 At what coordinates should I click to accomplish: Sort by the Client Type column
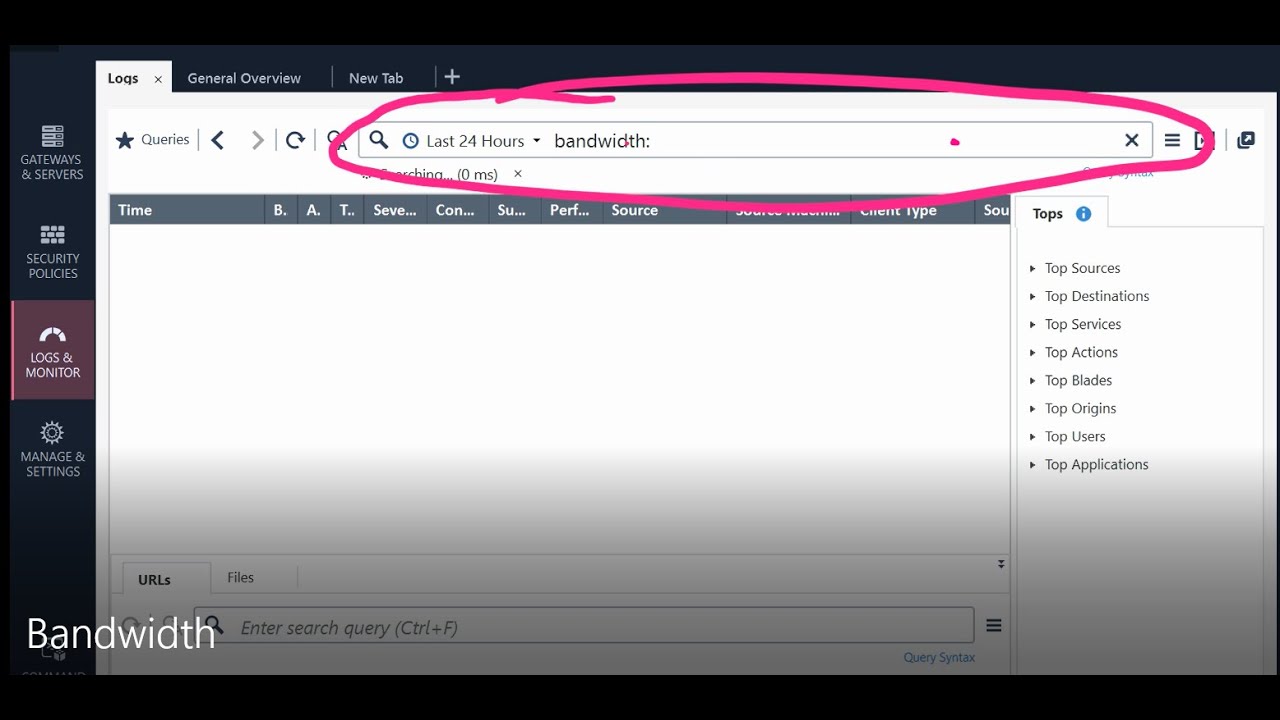[912, 210]
